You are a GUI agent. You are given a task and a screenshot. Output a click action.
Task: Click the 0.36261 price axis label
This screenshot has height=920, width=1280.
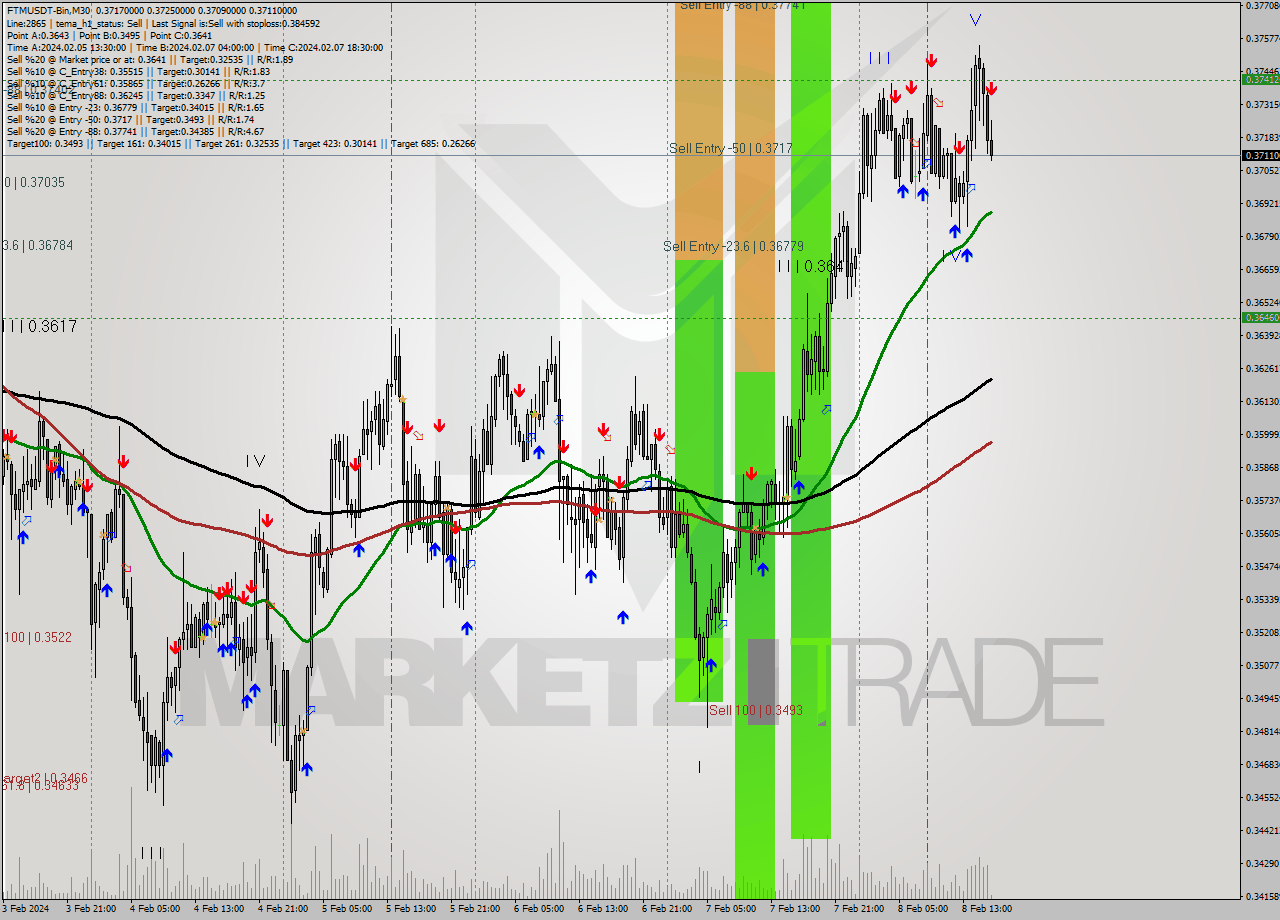(x=1263, y=368)
